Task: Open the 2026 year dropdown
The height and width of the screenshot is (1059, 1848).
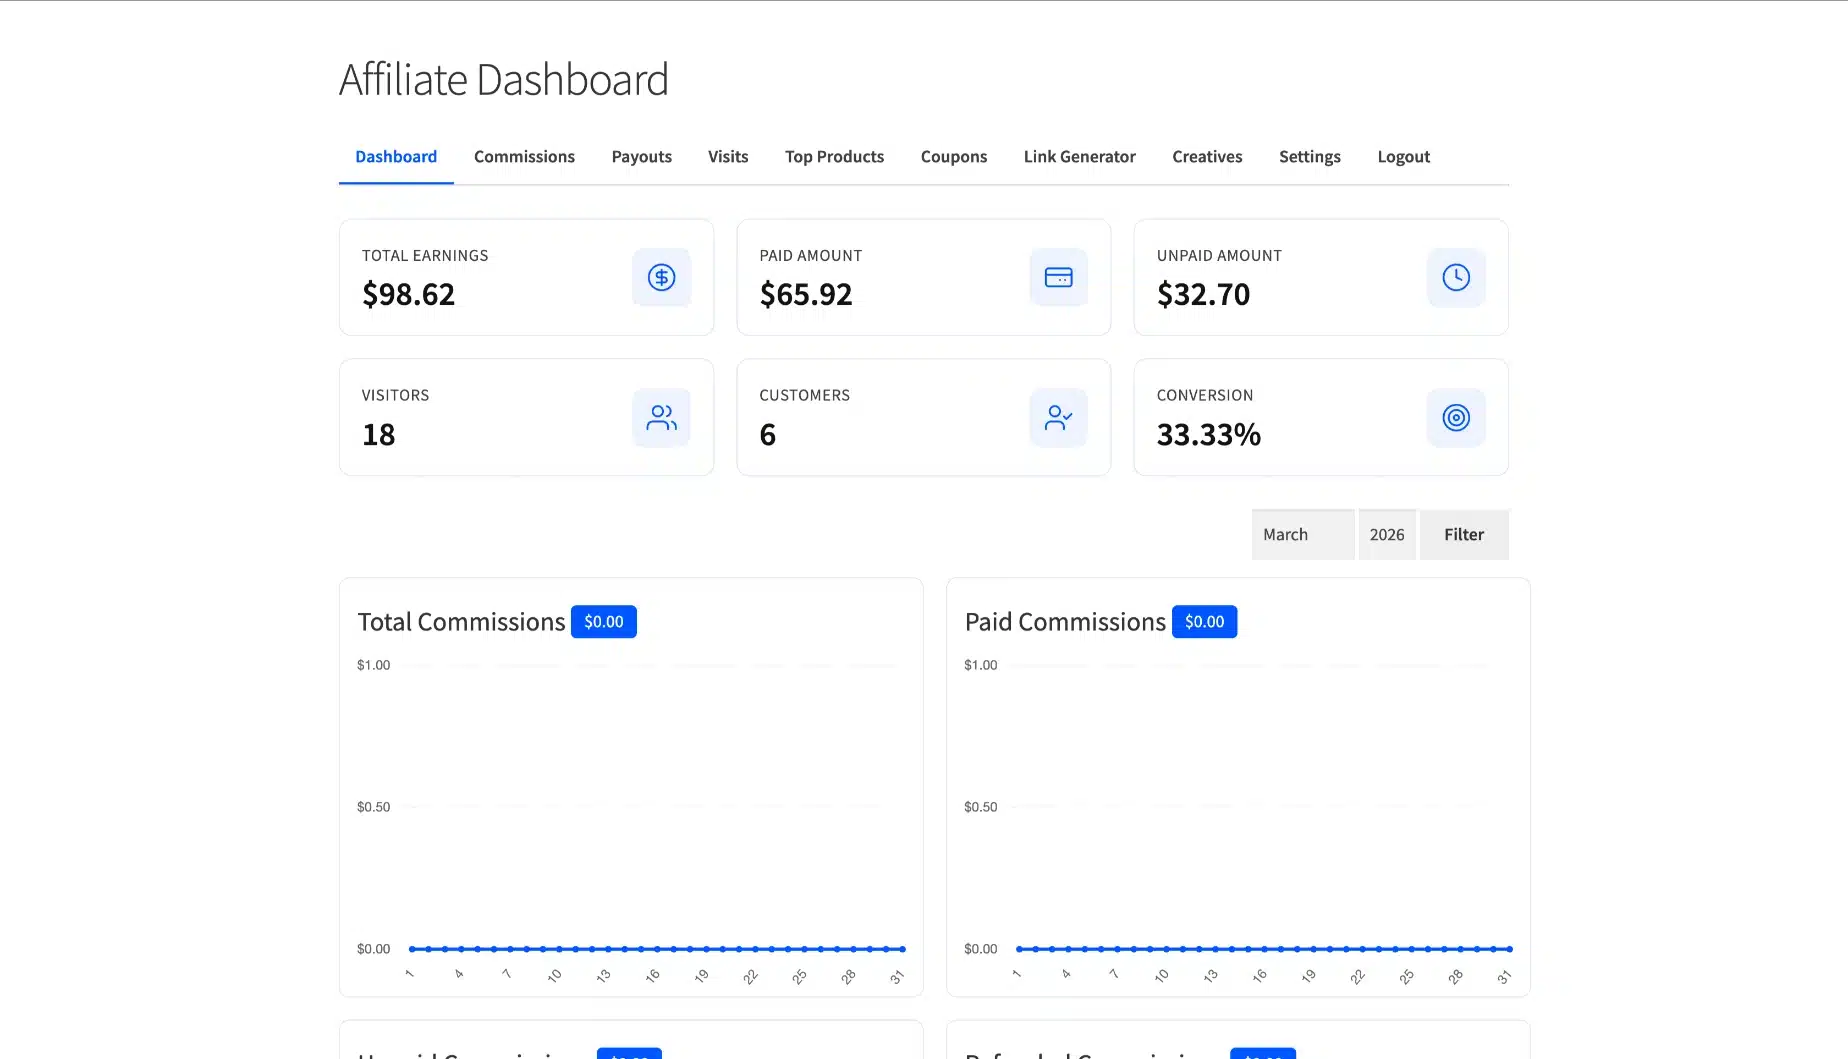Action: tap(1386, 534)
